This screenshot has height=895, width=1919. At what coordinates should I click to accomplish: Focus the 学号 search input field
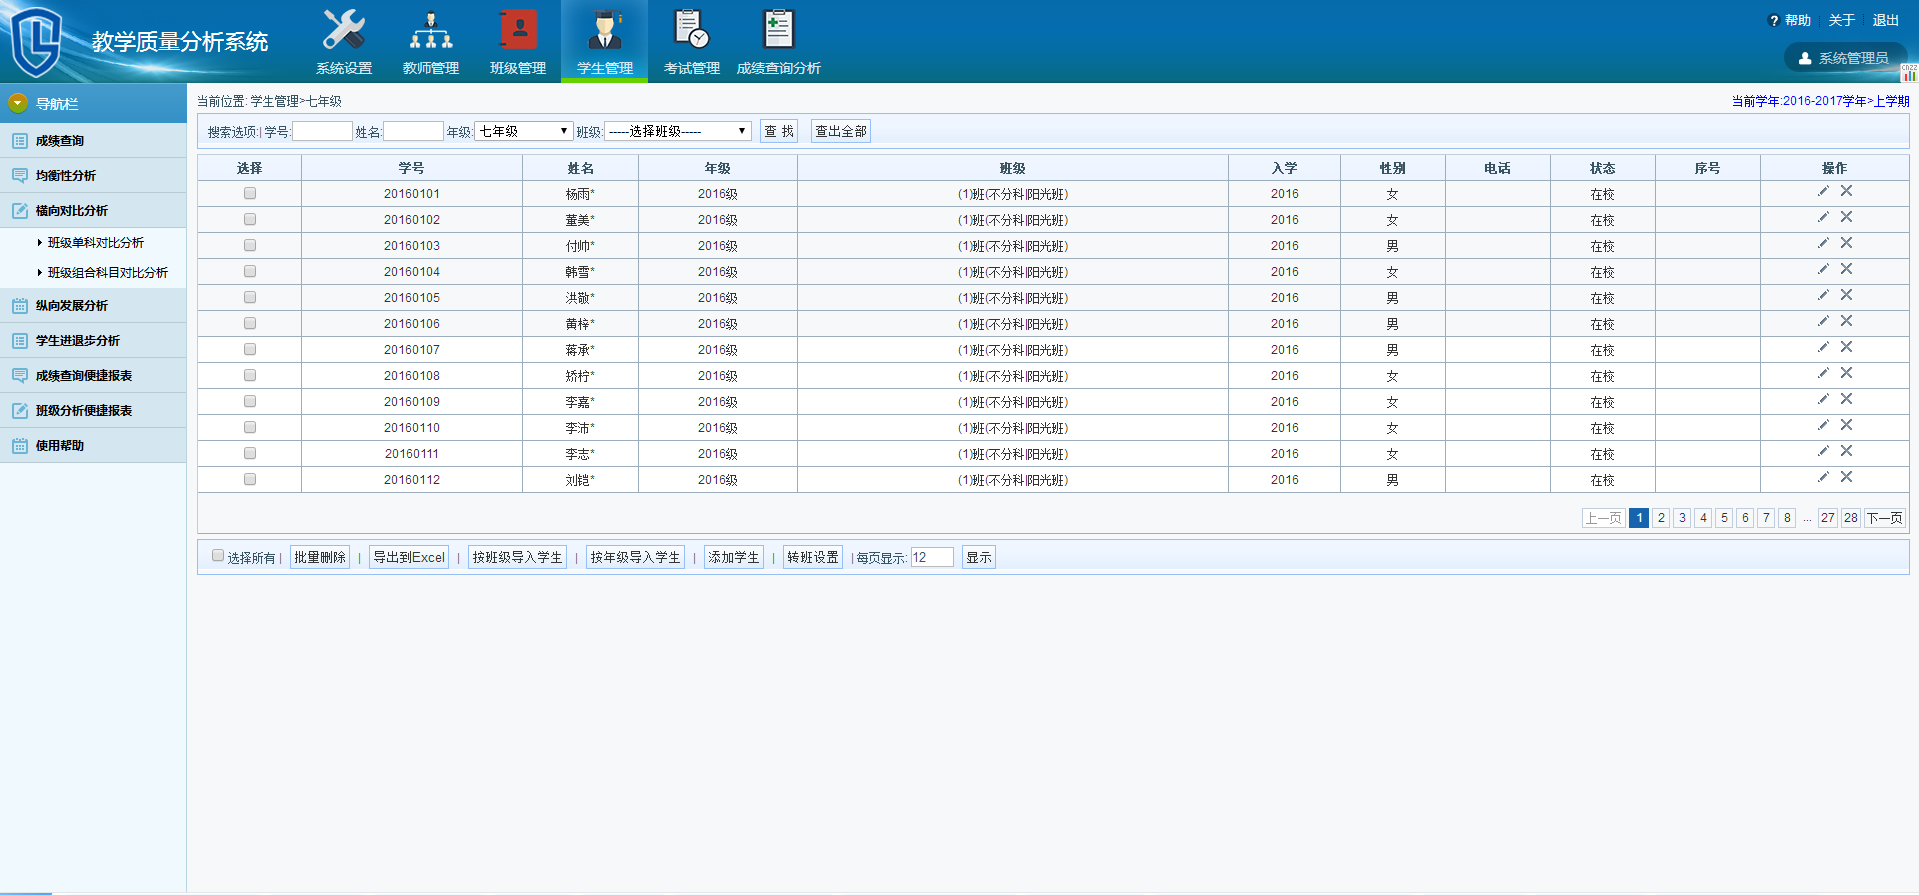pos(322,131)
